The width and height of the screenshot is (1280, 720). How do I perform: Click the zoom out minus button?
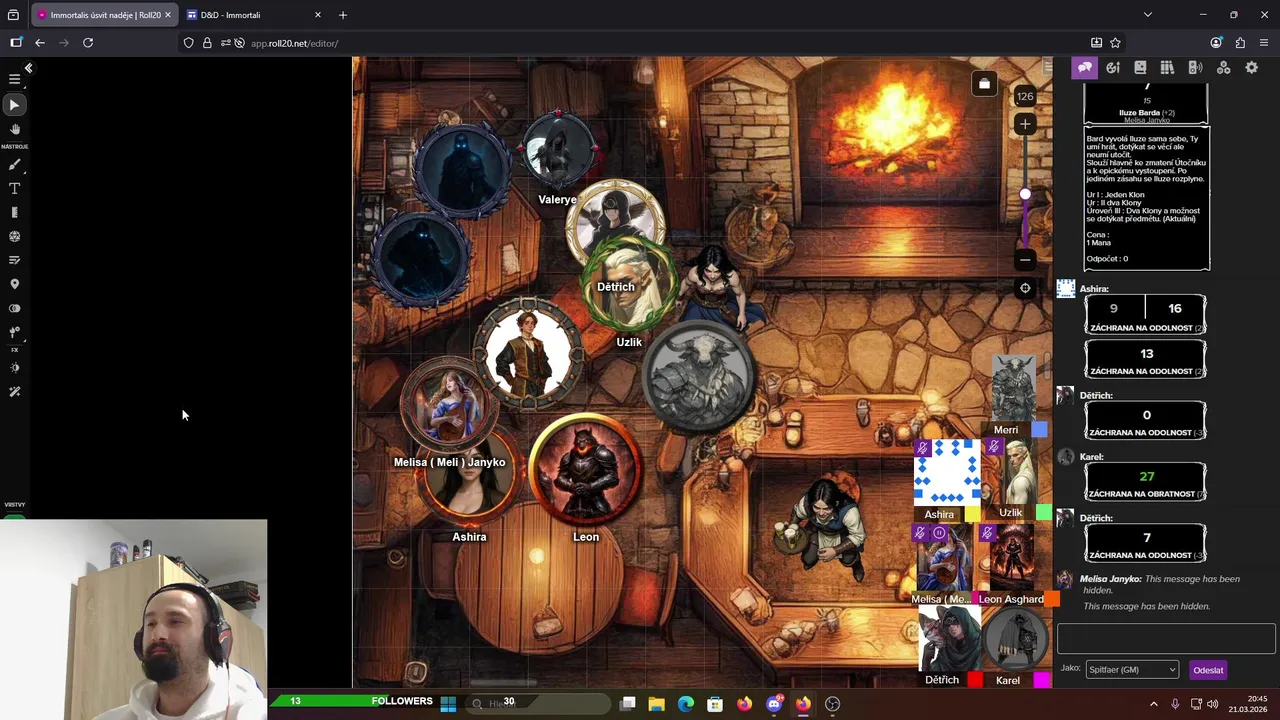pyautogui.click(x=1025, y=260)
